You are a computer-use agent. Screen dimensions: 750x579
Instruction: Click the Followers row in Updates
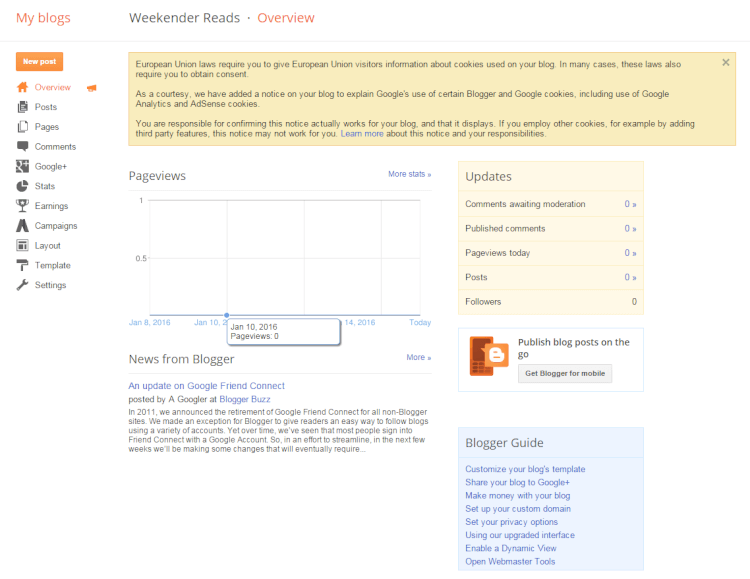(551, 301)
